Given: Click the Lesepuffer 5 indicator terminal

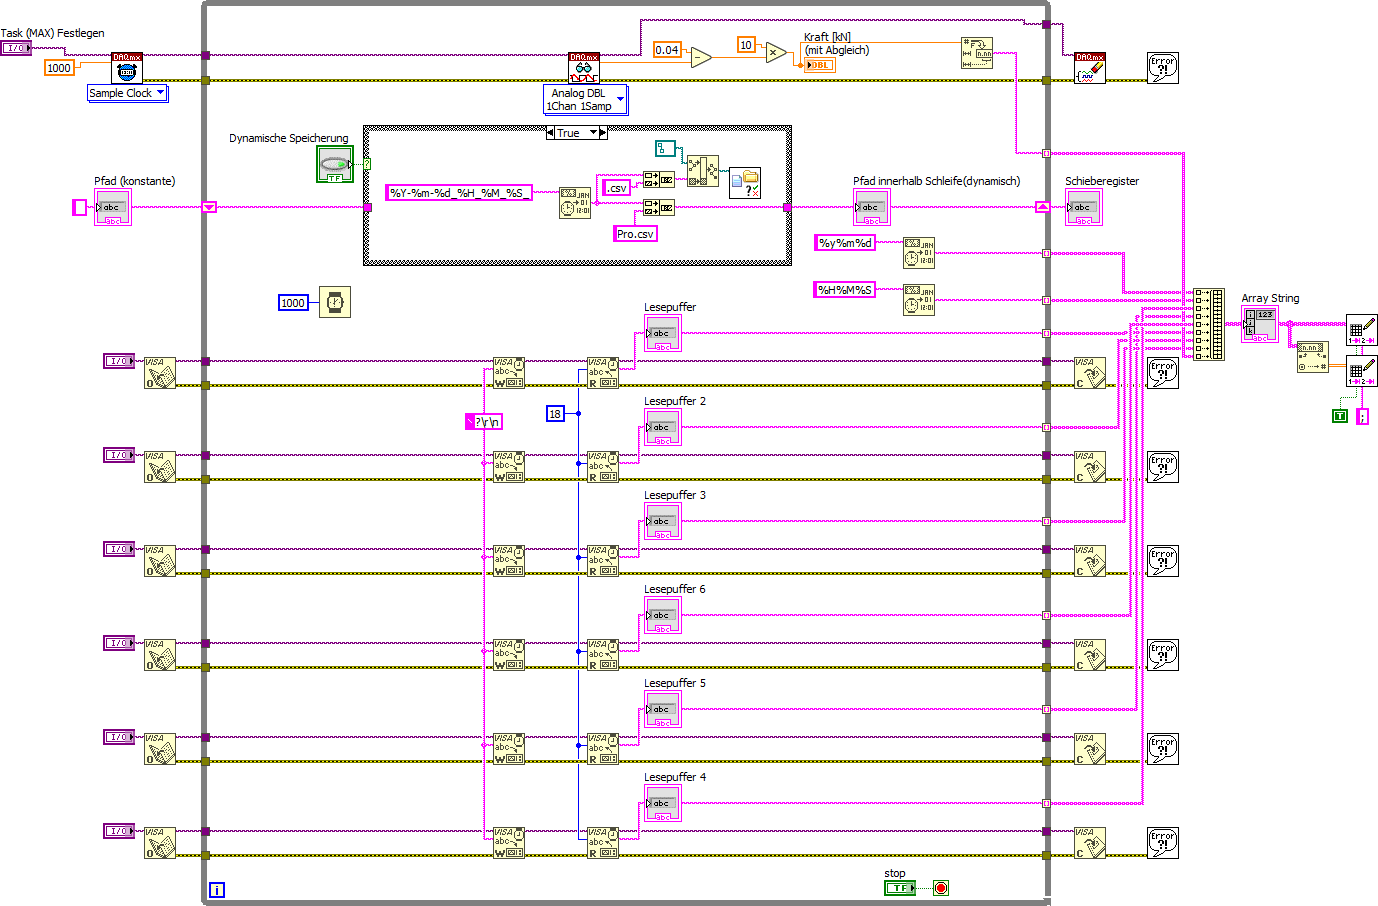Looking at the screenshot, I should 662,709.
